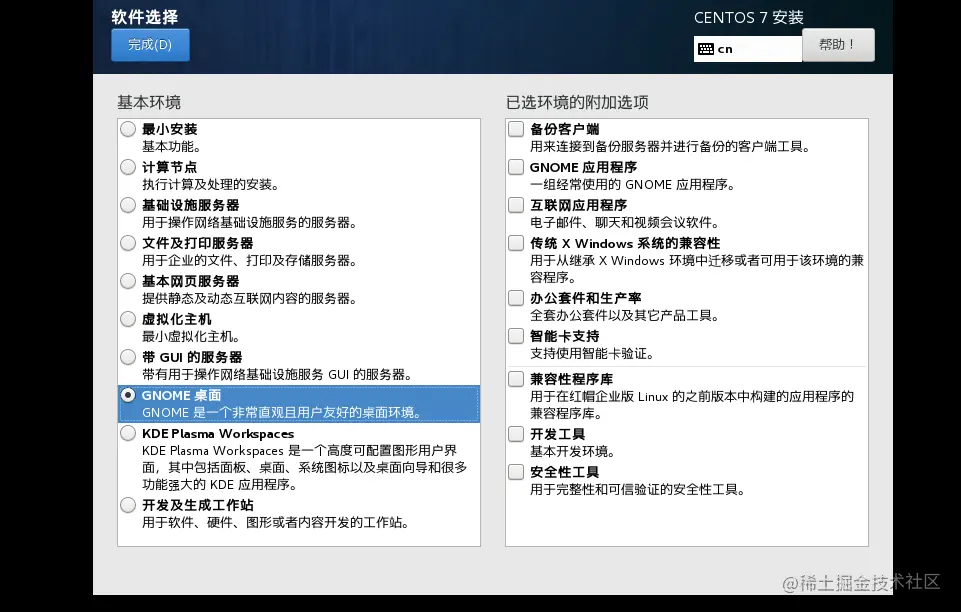This screenshot has height=612, width=961.
Task: Enable 传统 X Windows 系统的兼容性 checkbox
Action: click(x=516, y=243)
